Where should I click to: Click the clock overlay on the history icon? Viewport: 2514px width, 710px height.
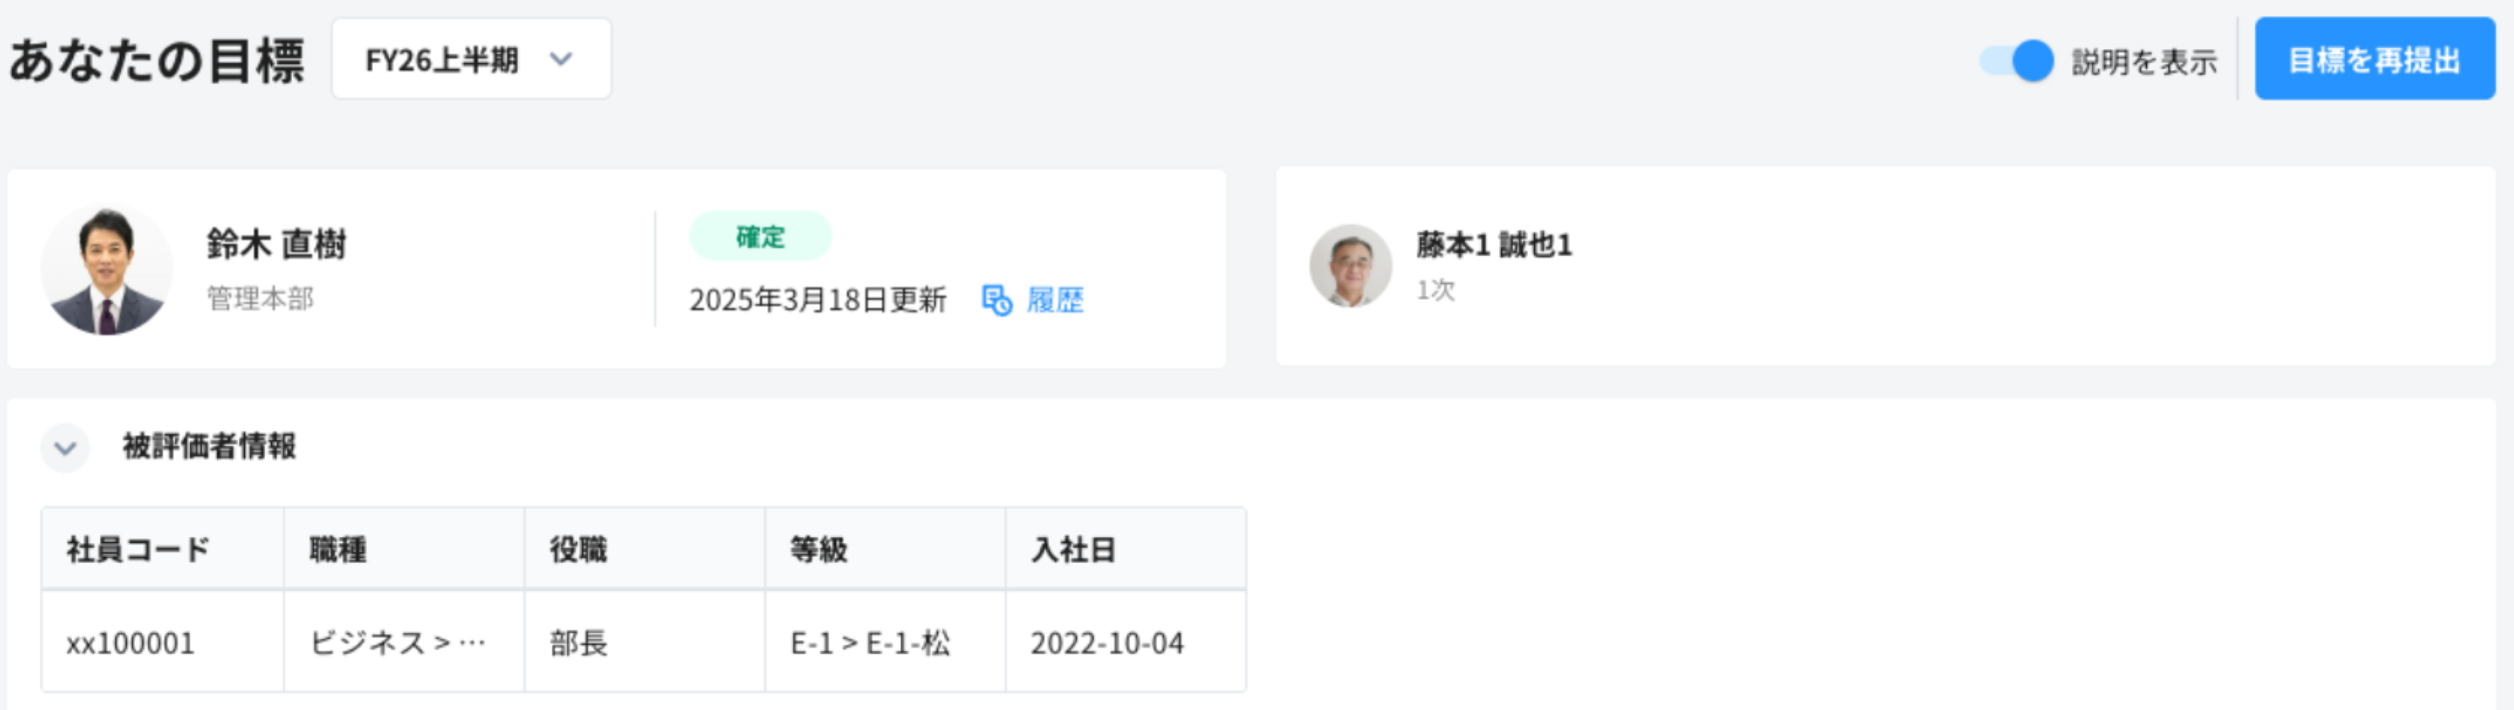(x=1003, y=307)
